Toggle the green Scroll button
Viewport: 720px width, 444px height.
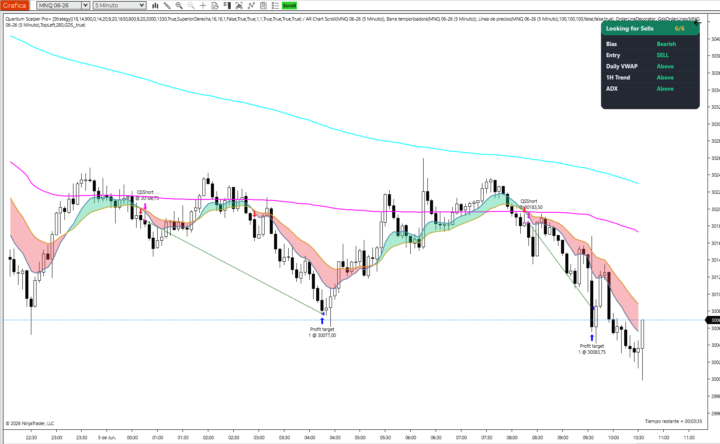[289, 6]
